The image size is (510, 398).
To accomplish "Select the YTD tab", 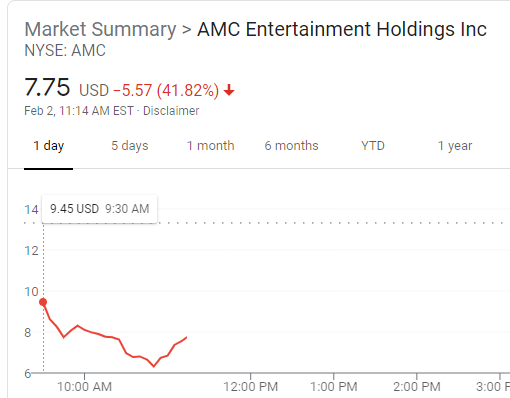I will [373, 146].
